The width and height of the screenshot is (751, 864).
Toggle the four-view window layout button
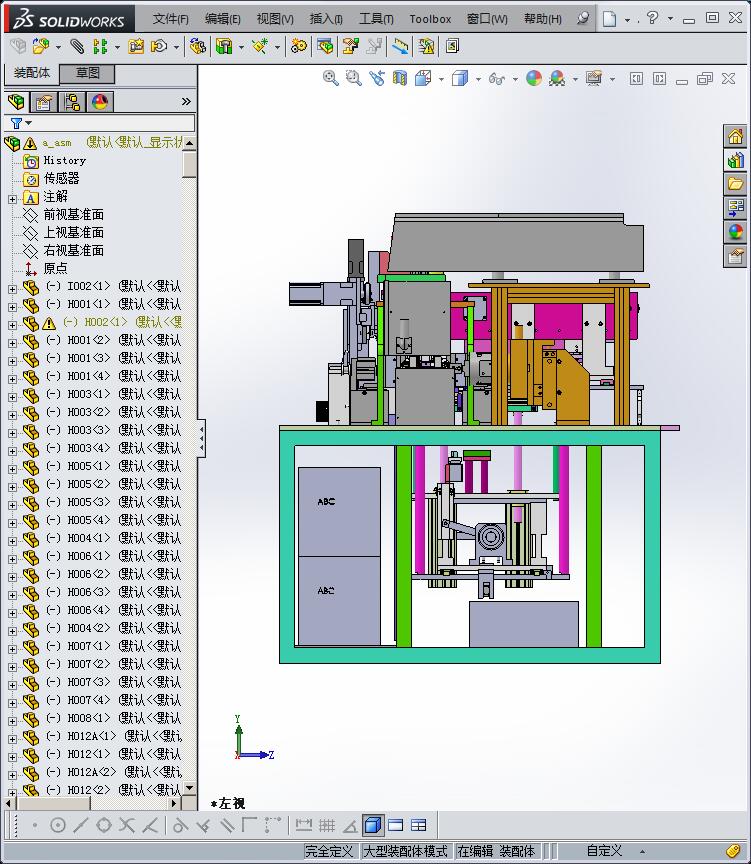(419, 825)
